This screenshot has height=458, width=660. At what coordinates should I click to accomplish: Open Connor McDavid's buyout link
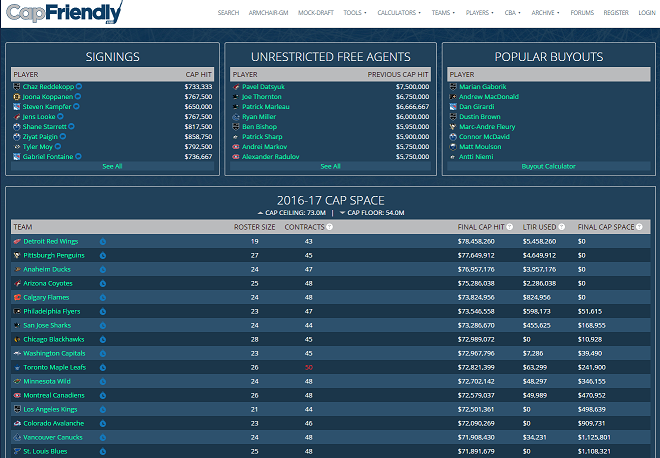(484, 137)
